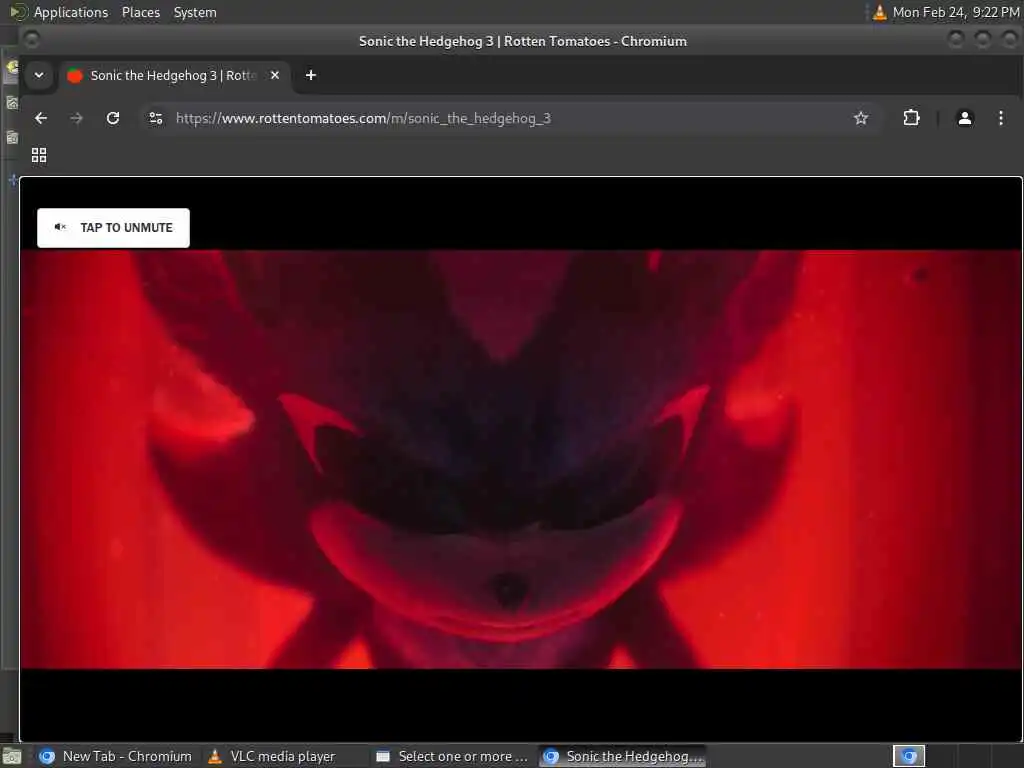Click the Sonic trailer video frame
1024x768 pixels.
tap(520, 459)
